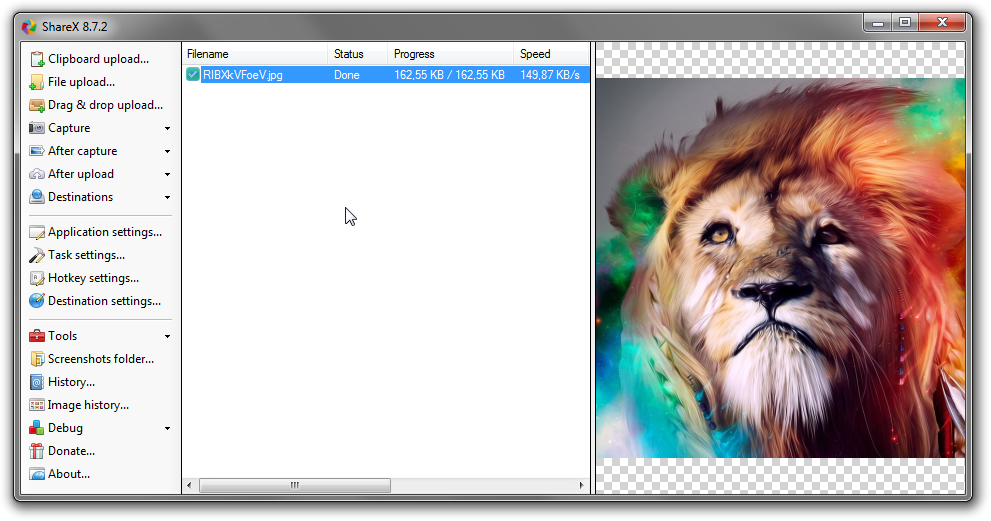Click the Image history icon
Image resolution: width=991 pixels, height=521 pixels.
[x=37, y=405]
